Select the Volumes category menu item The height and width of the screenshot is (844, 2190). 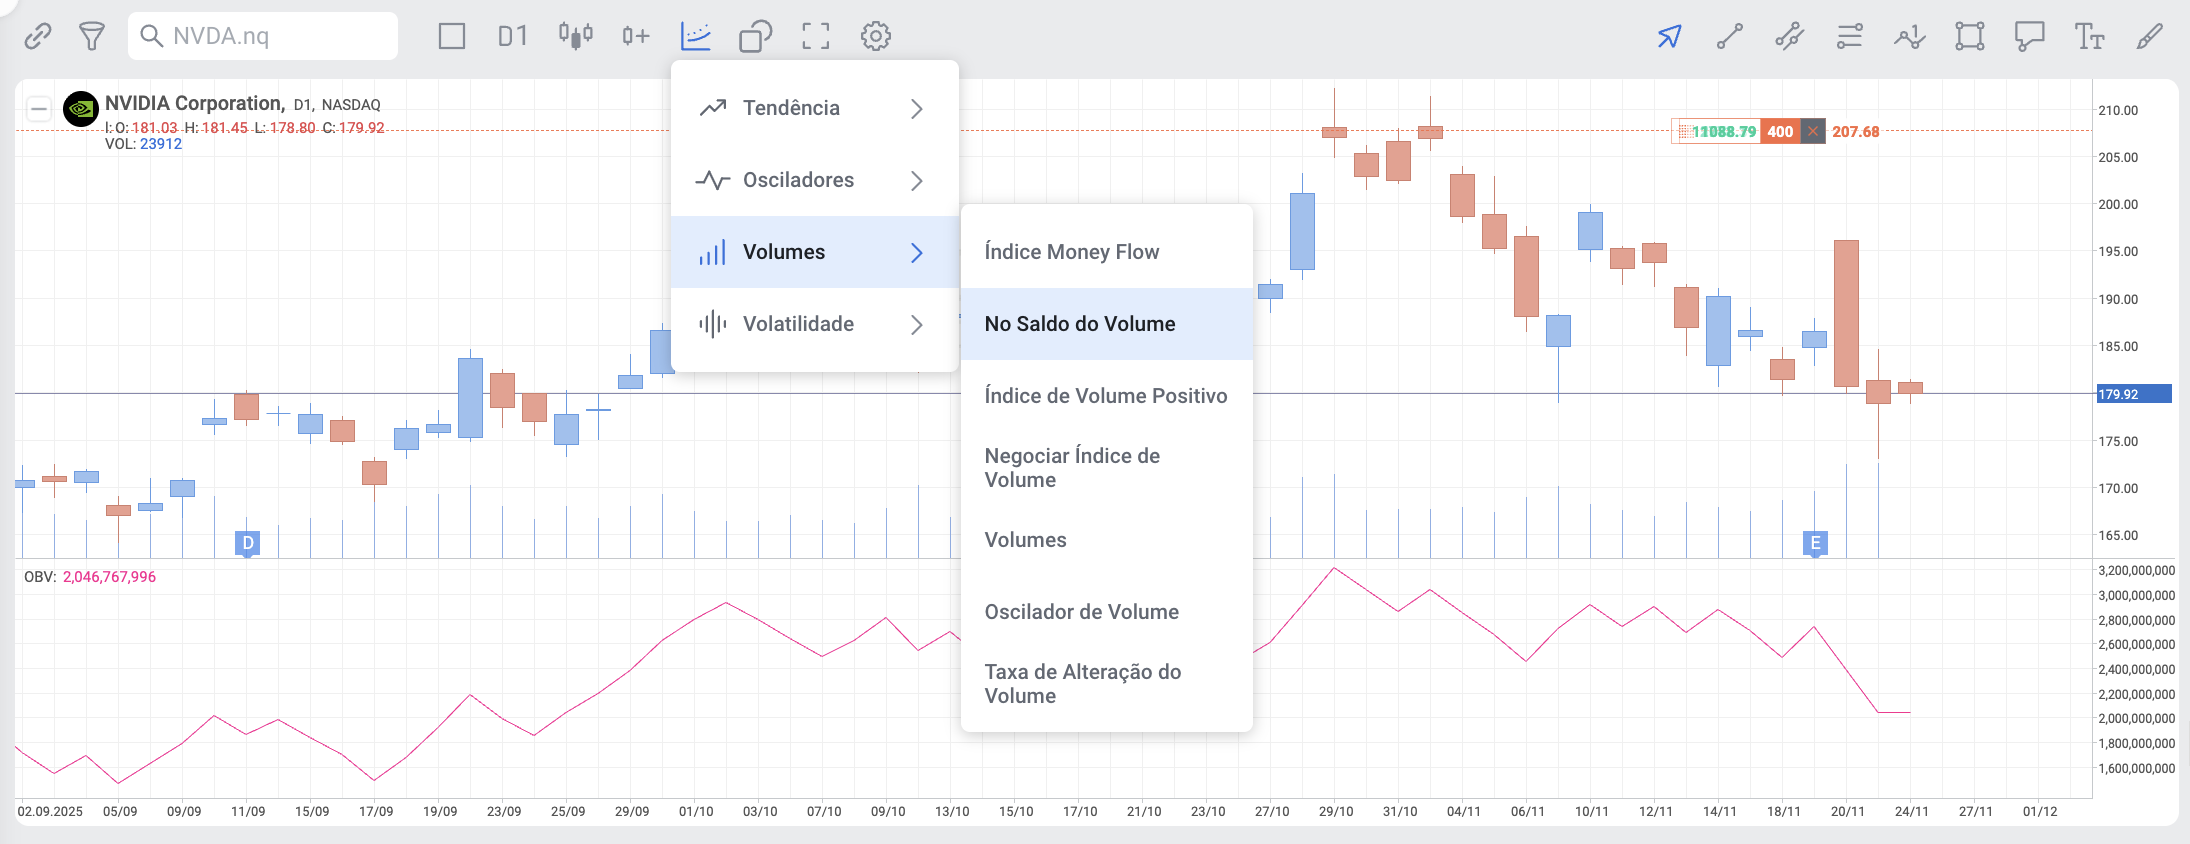tap(815, 252)
